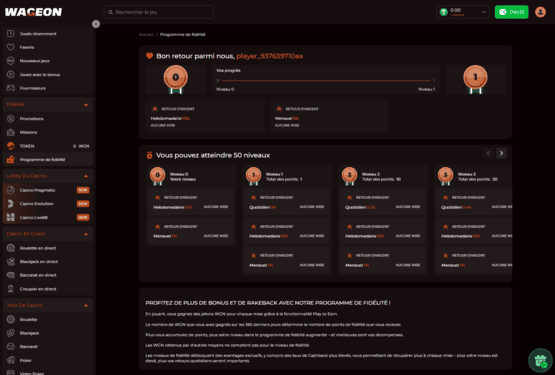Click the Rechercher le jeu search field
The width and height of the screenshot is (555, 375).
pyautogui.click(x=159, y=12)
